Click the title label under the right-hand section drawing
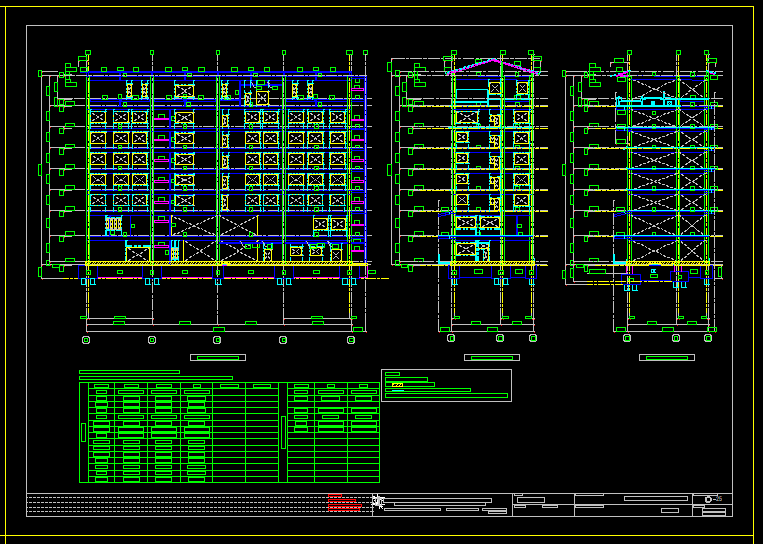Viewport: 763px width, 544px height. (667, 358)
